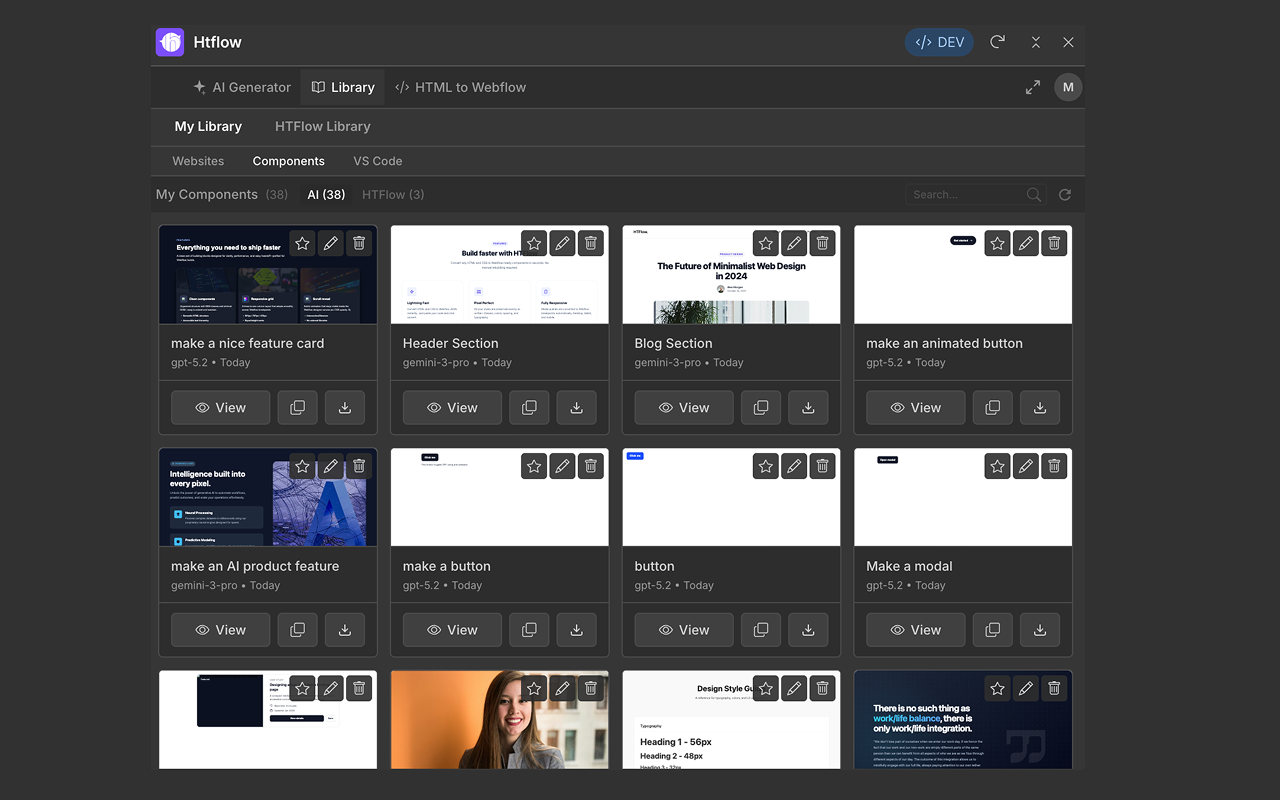Screen dimensions: 1280x800
Task: Switch to HTFlow Library tab
Action: point(323,126)
